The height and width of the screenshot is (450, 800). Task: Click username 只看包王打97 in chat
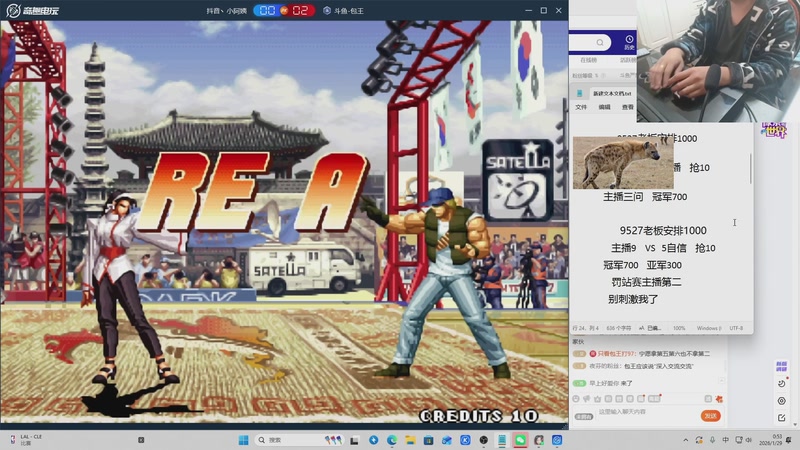(616, 354)
